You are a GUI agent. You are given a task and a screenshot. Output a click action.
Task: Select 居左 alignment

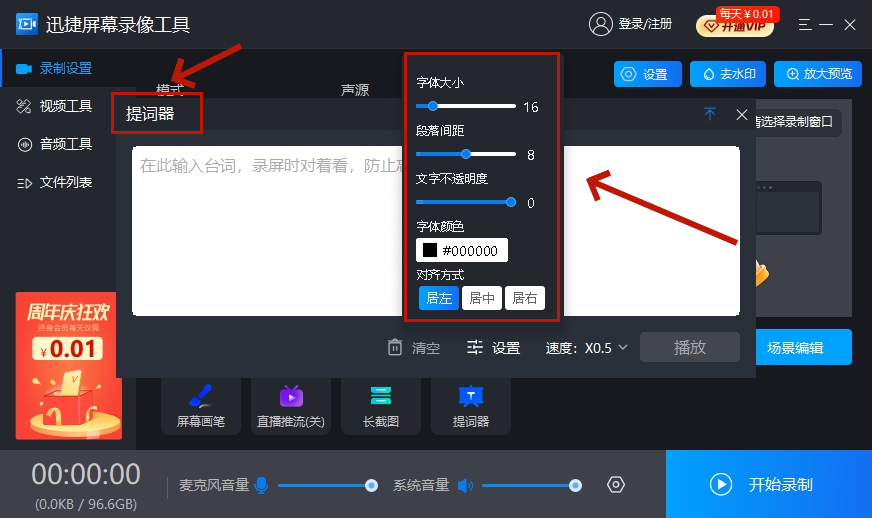click(439, 298)
